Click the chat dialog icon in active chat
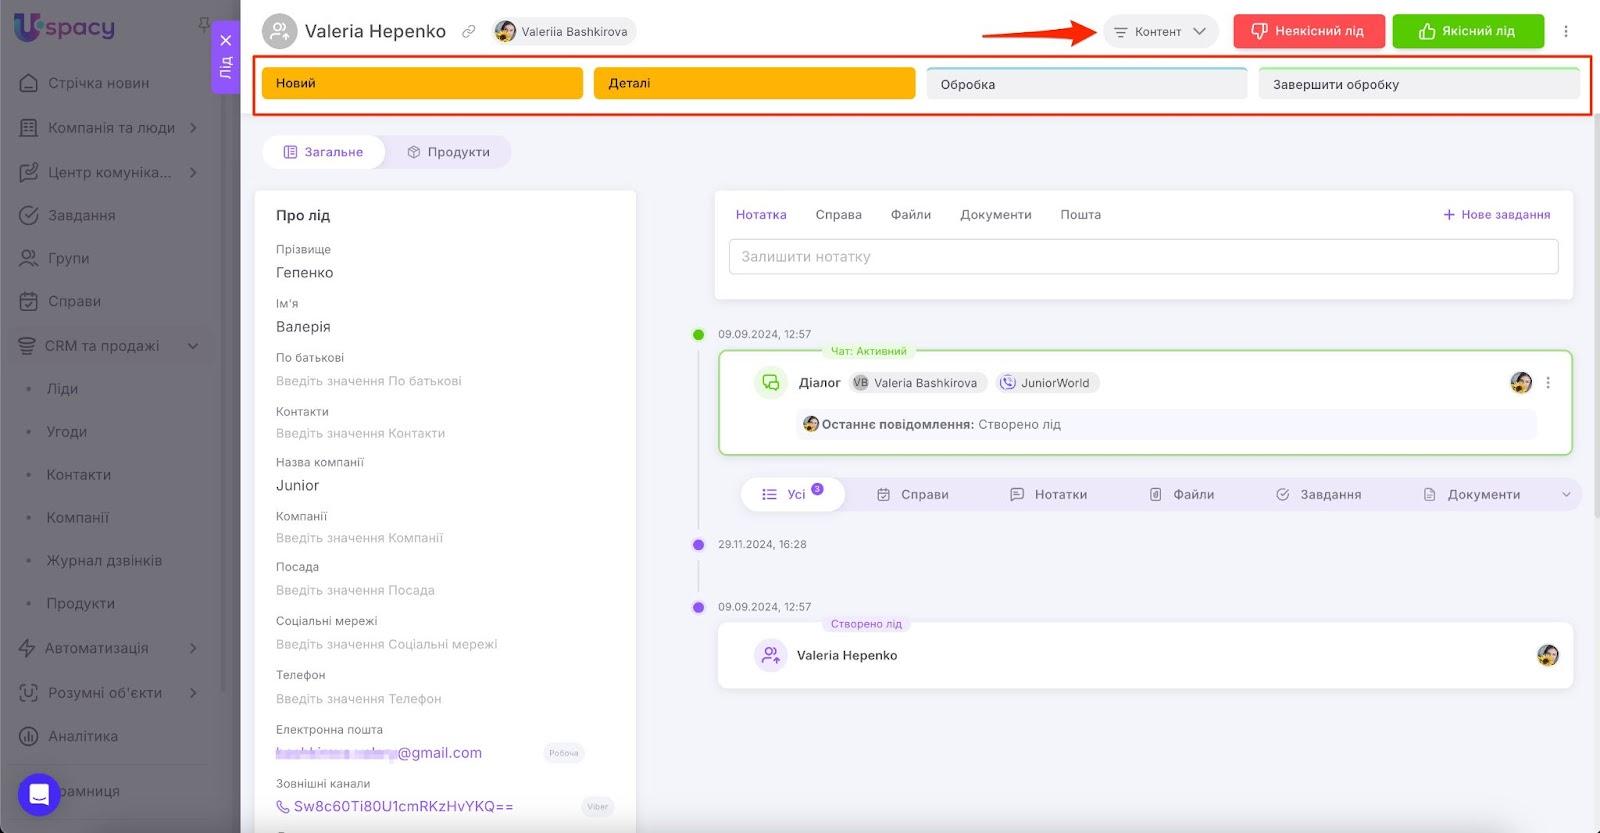Screen dimensions: 1600x833 pos(770,383)
